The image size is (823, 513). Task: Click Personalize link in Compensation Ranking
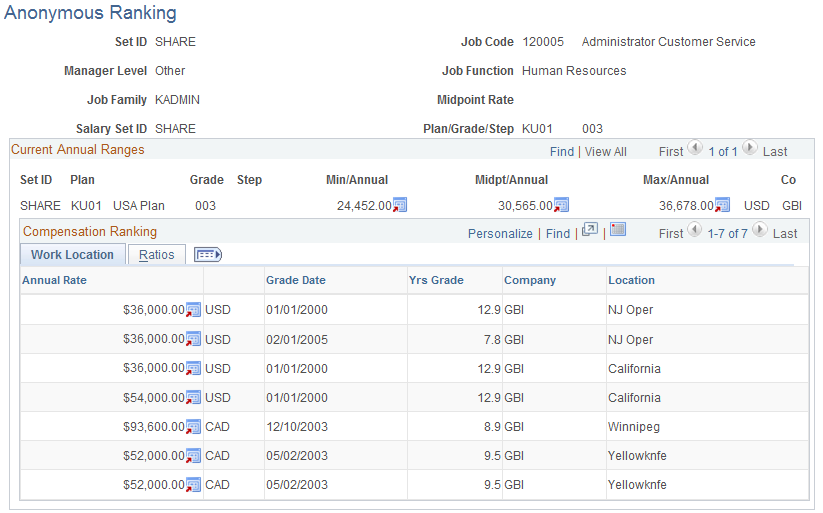click(500, 234)
